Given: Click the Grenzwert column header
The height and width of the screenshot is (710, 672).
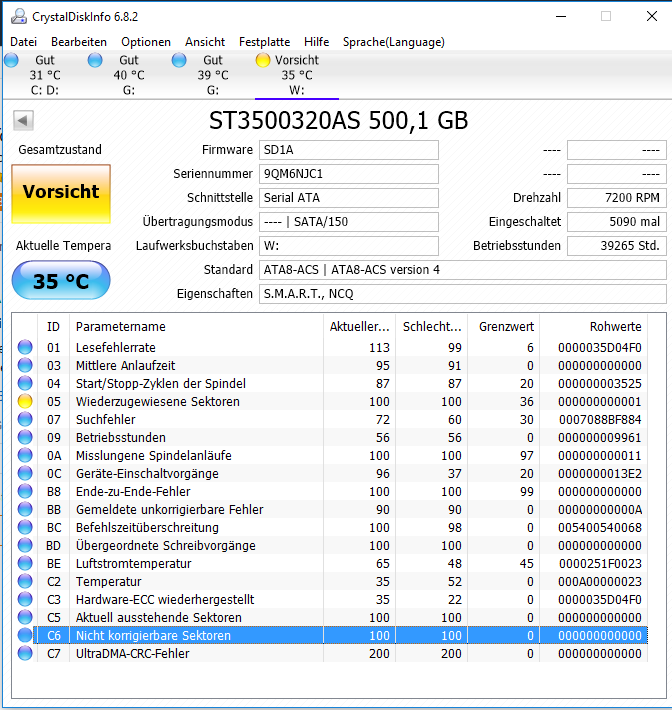Looking at the screenshot, I should click(504, 326).
